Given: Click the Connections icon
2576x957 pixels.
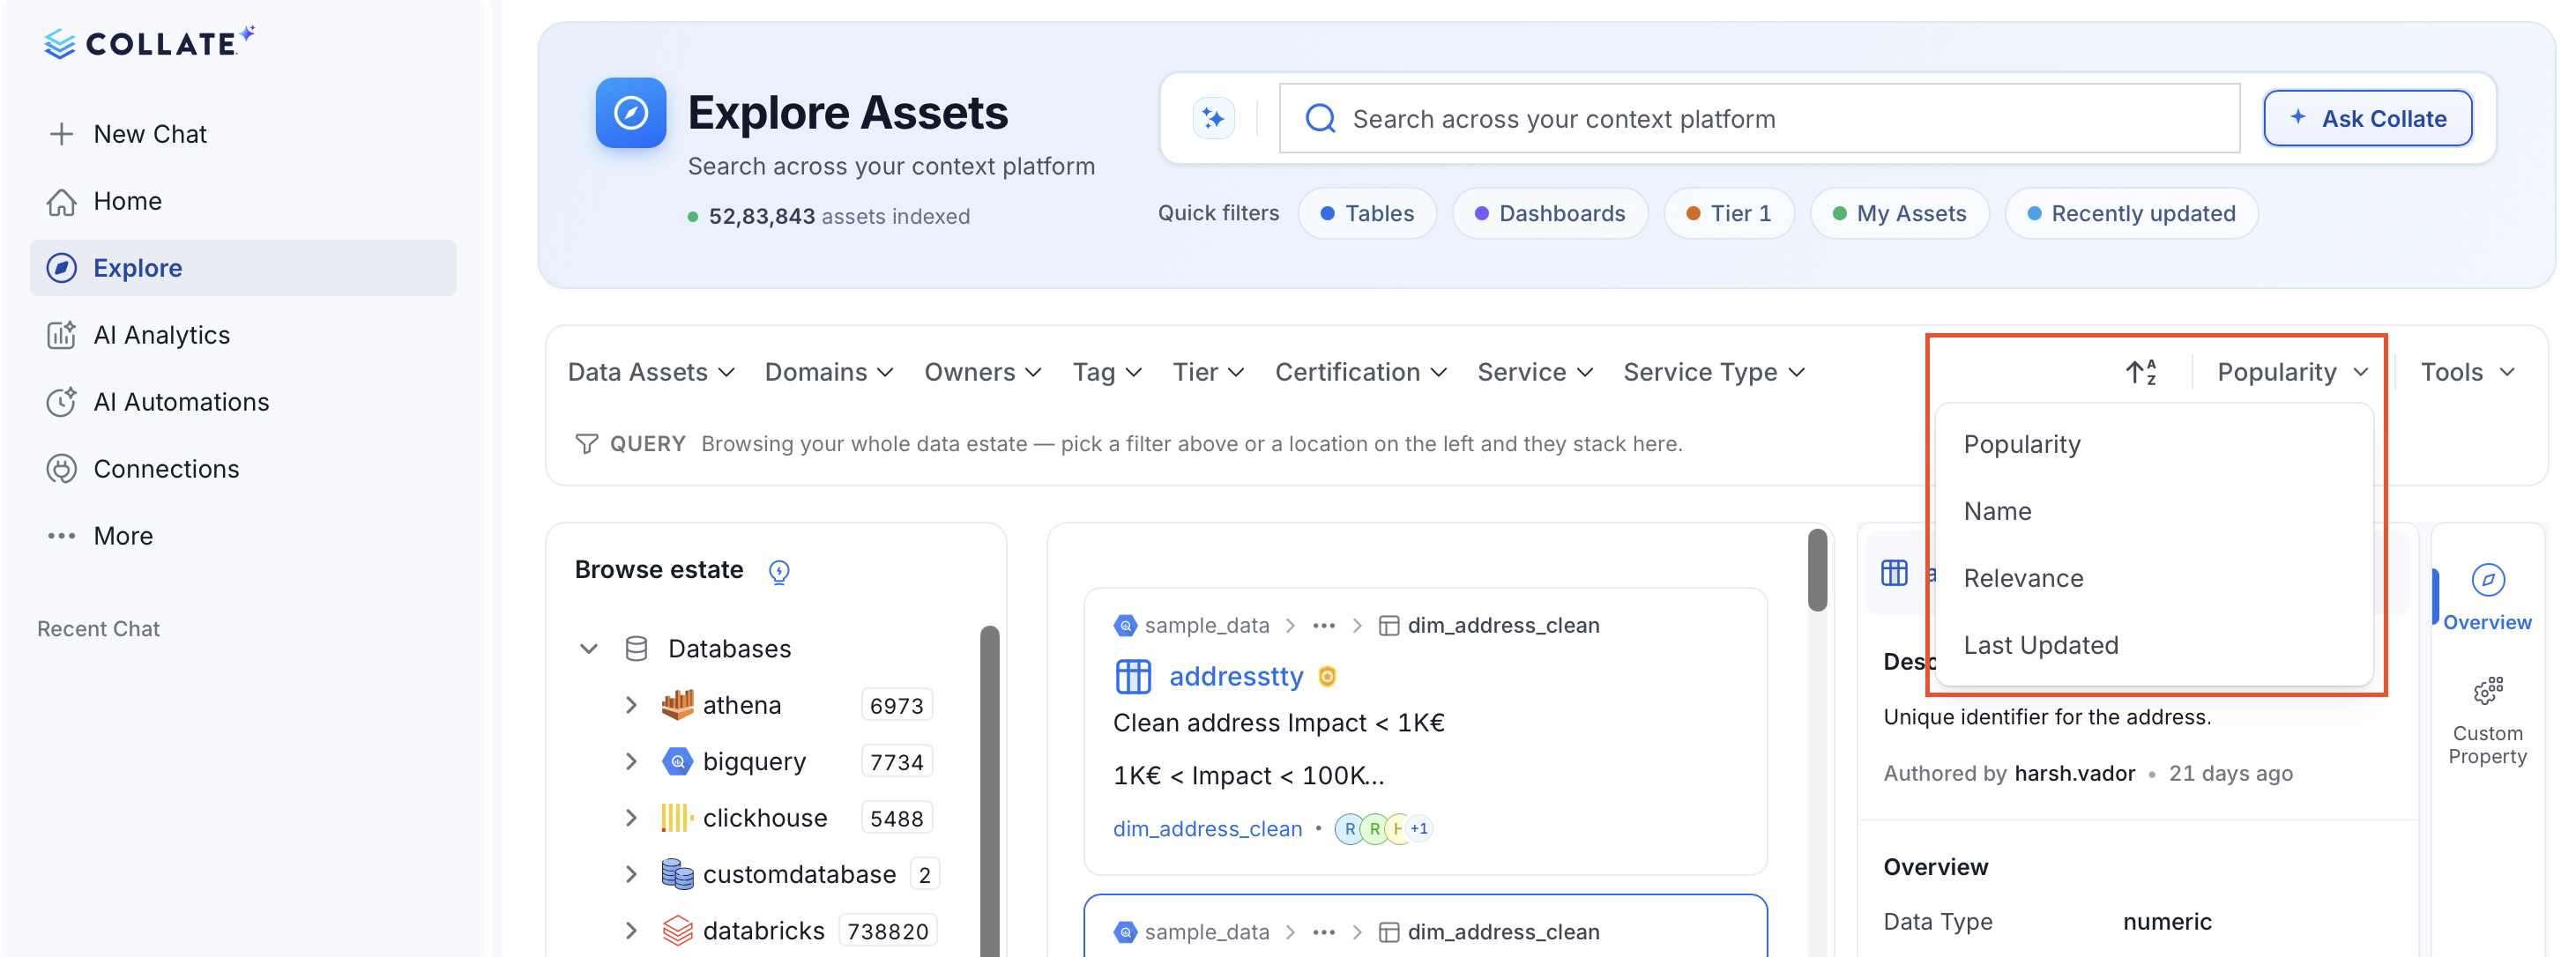Looking at the screenshot, I should pos(61,469).
